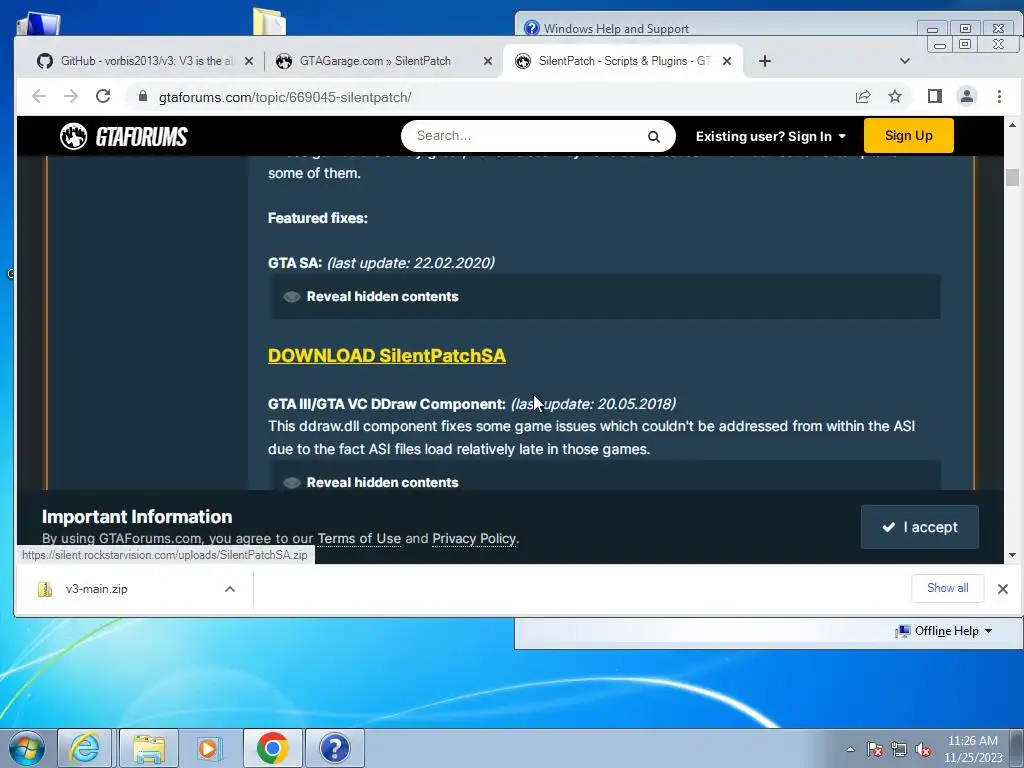The height and width of the screenshot is (768, 1024).
Task: Click the browser back arrow
Action: pyautogui.click(x=39, y=97)
